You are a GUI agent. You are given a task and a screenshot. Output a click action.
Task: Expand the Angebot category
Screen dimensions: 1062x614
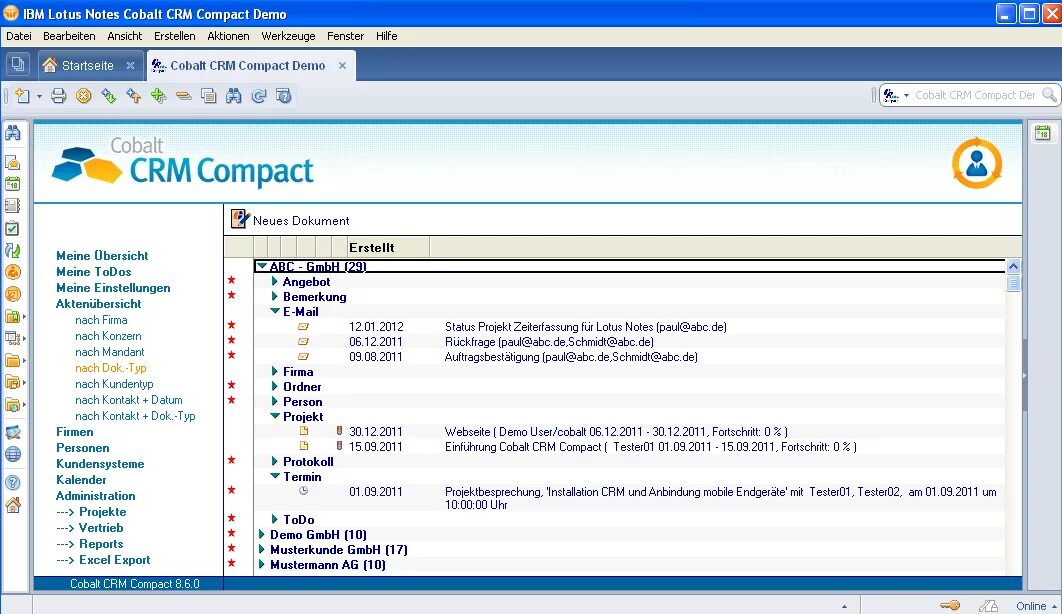coord(274,282)
